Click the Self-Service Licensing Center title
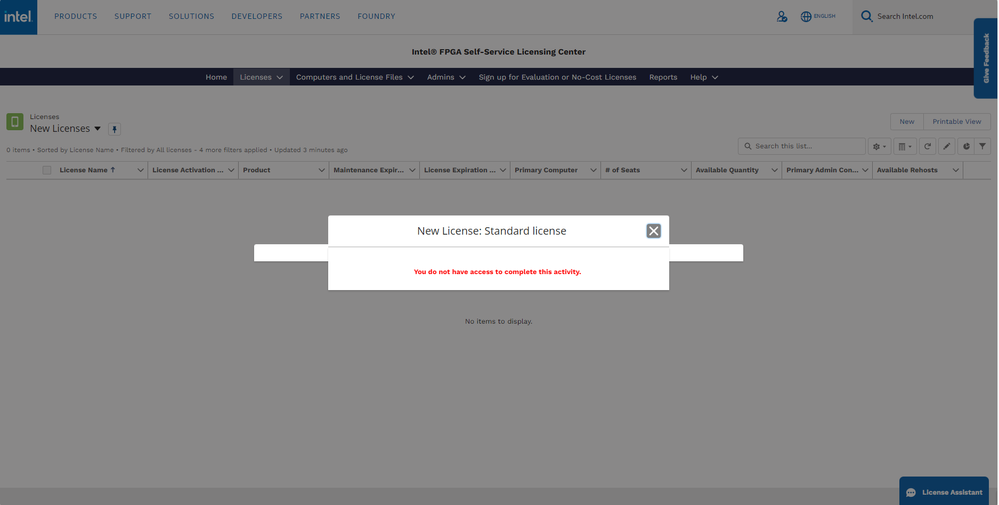 coord(498,52)
